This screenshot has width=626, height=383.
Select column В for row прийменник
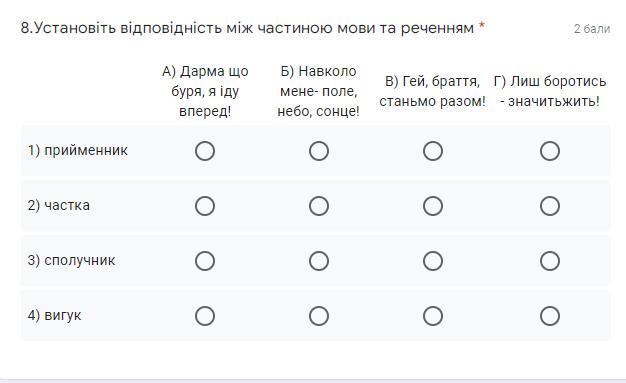click(433, 151)
